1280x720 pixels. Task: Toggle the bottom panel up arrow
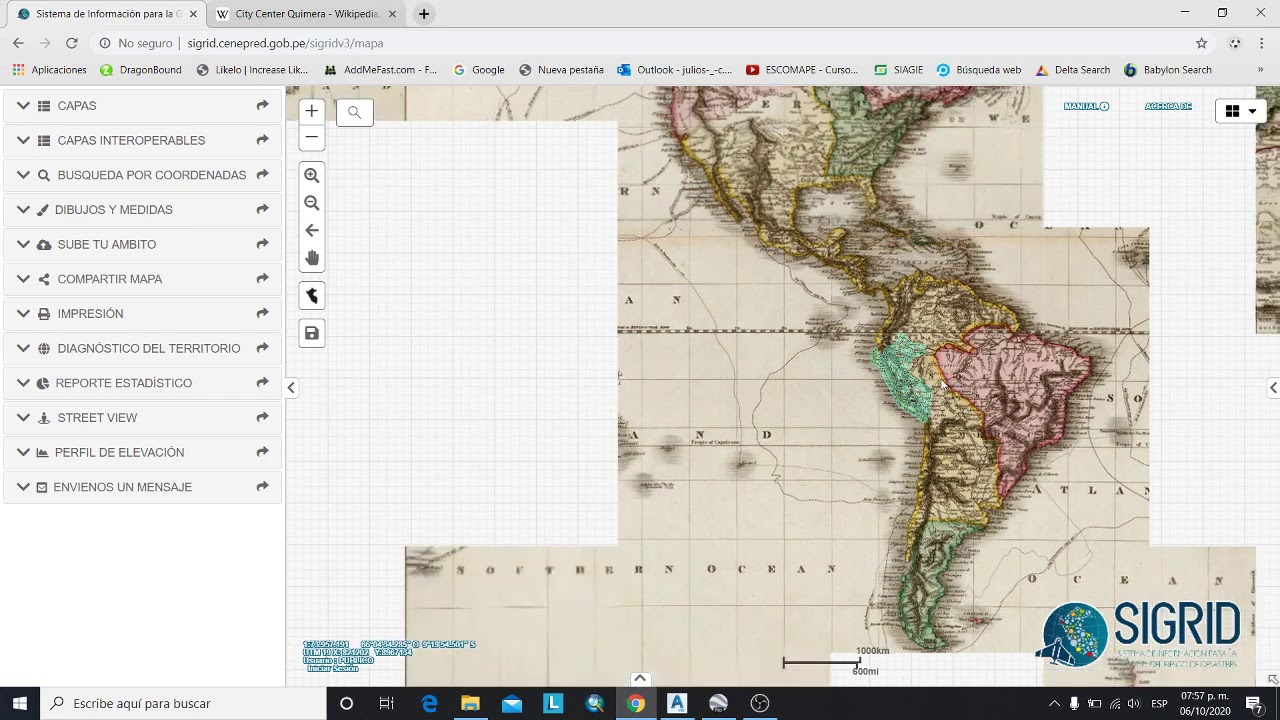(x=640, y=679)
